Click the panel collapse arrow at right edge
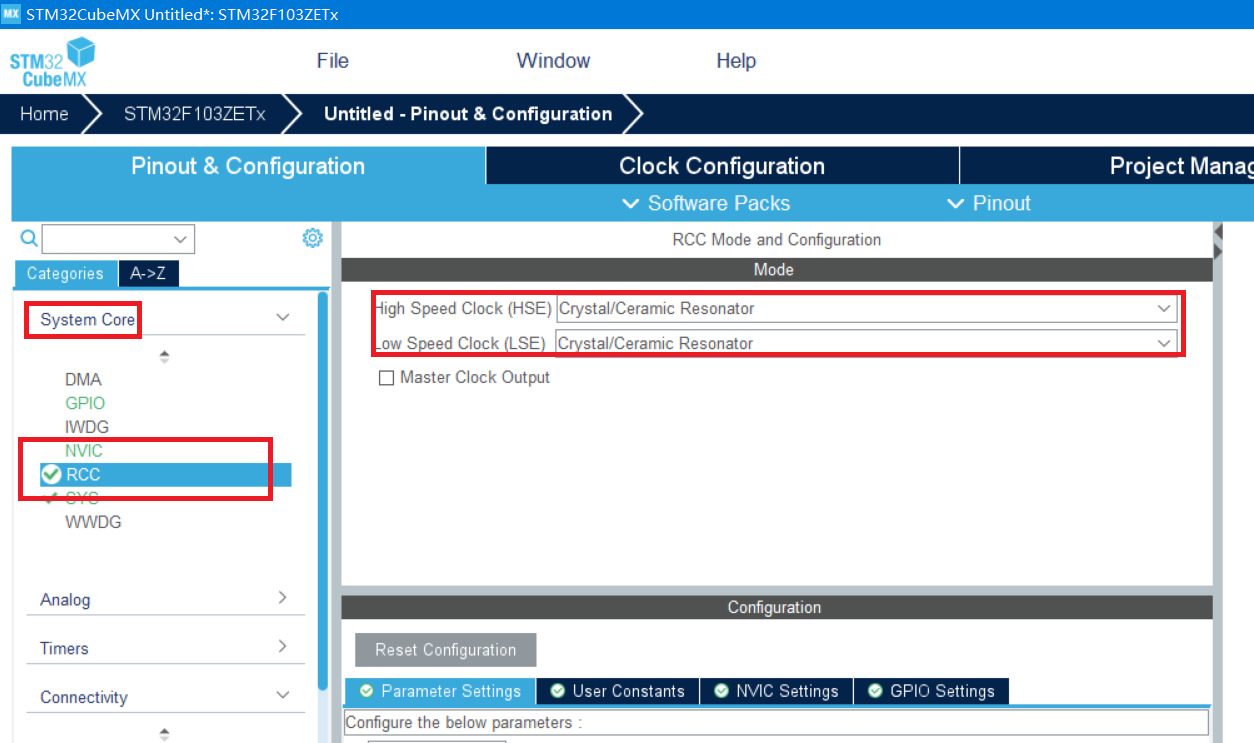Viewport: 1254px width, 743px height. tap(1218, 232)
